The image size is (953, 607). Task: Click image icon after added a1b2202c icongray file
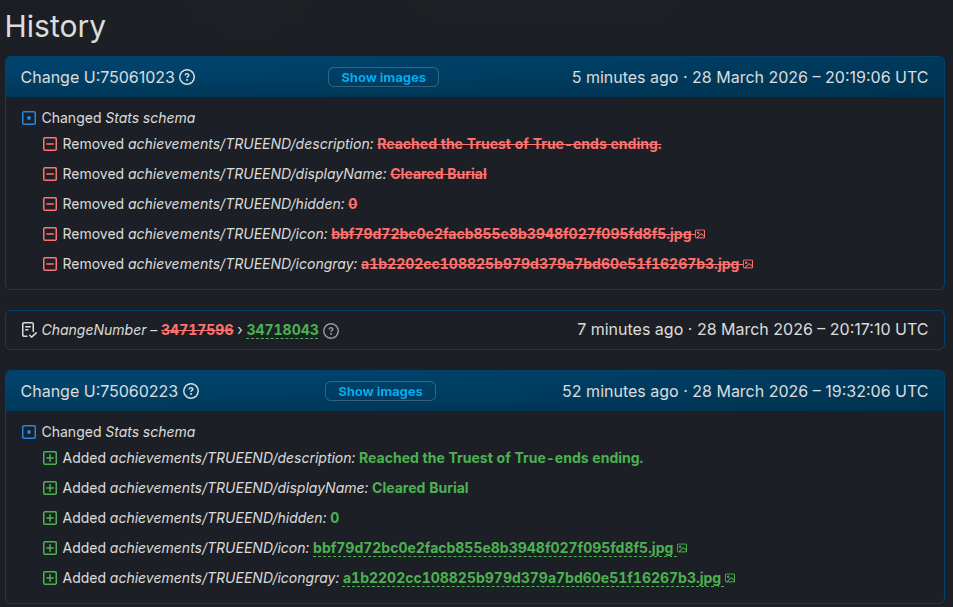(x=731, y=578)
